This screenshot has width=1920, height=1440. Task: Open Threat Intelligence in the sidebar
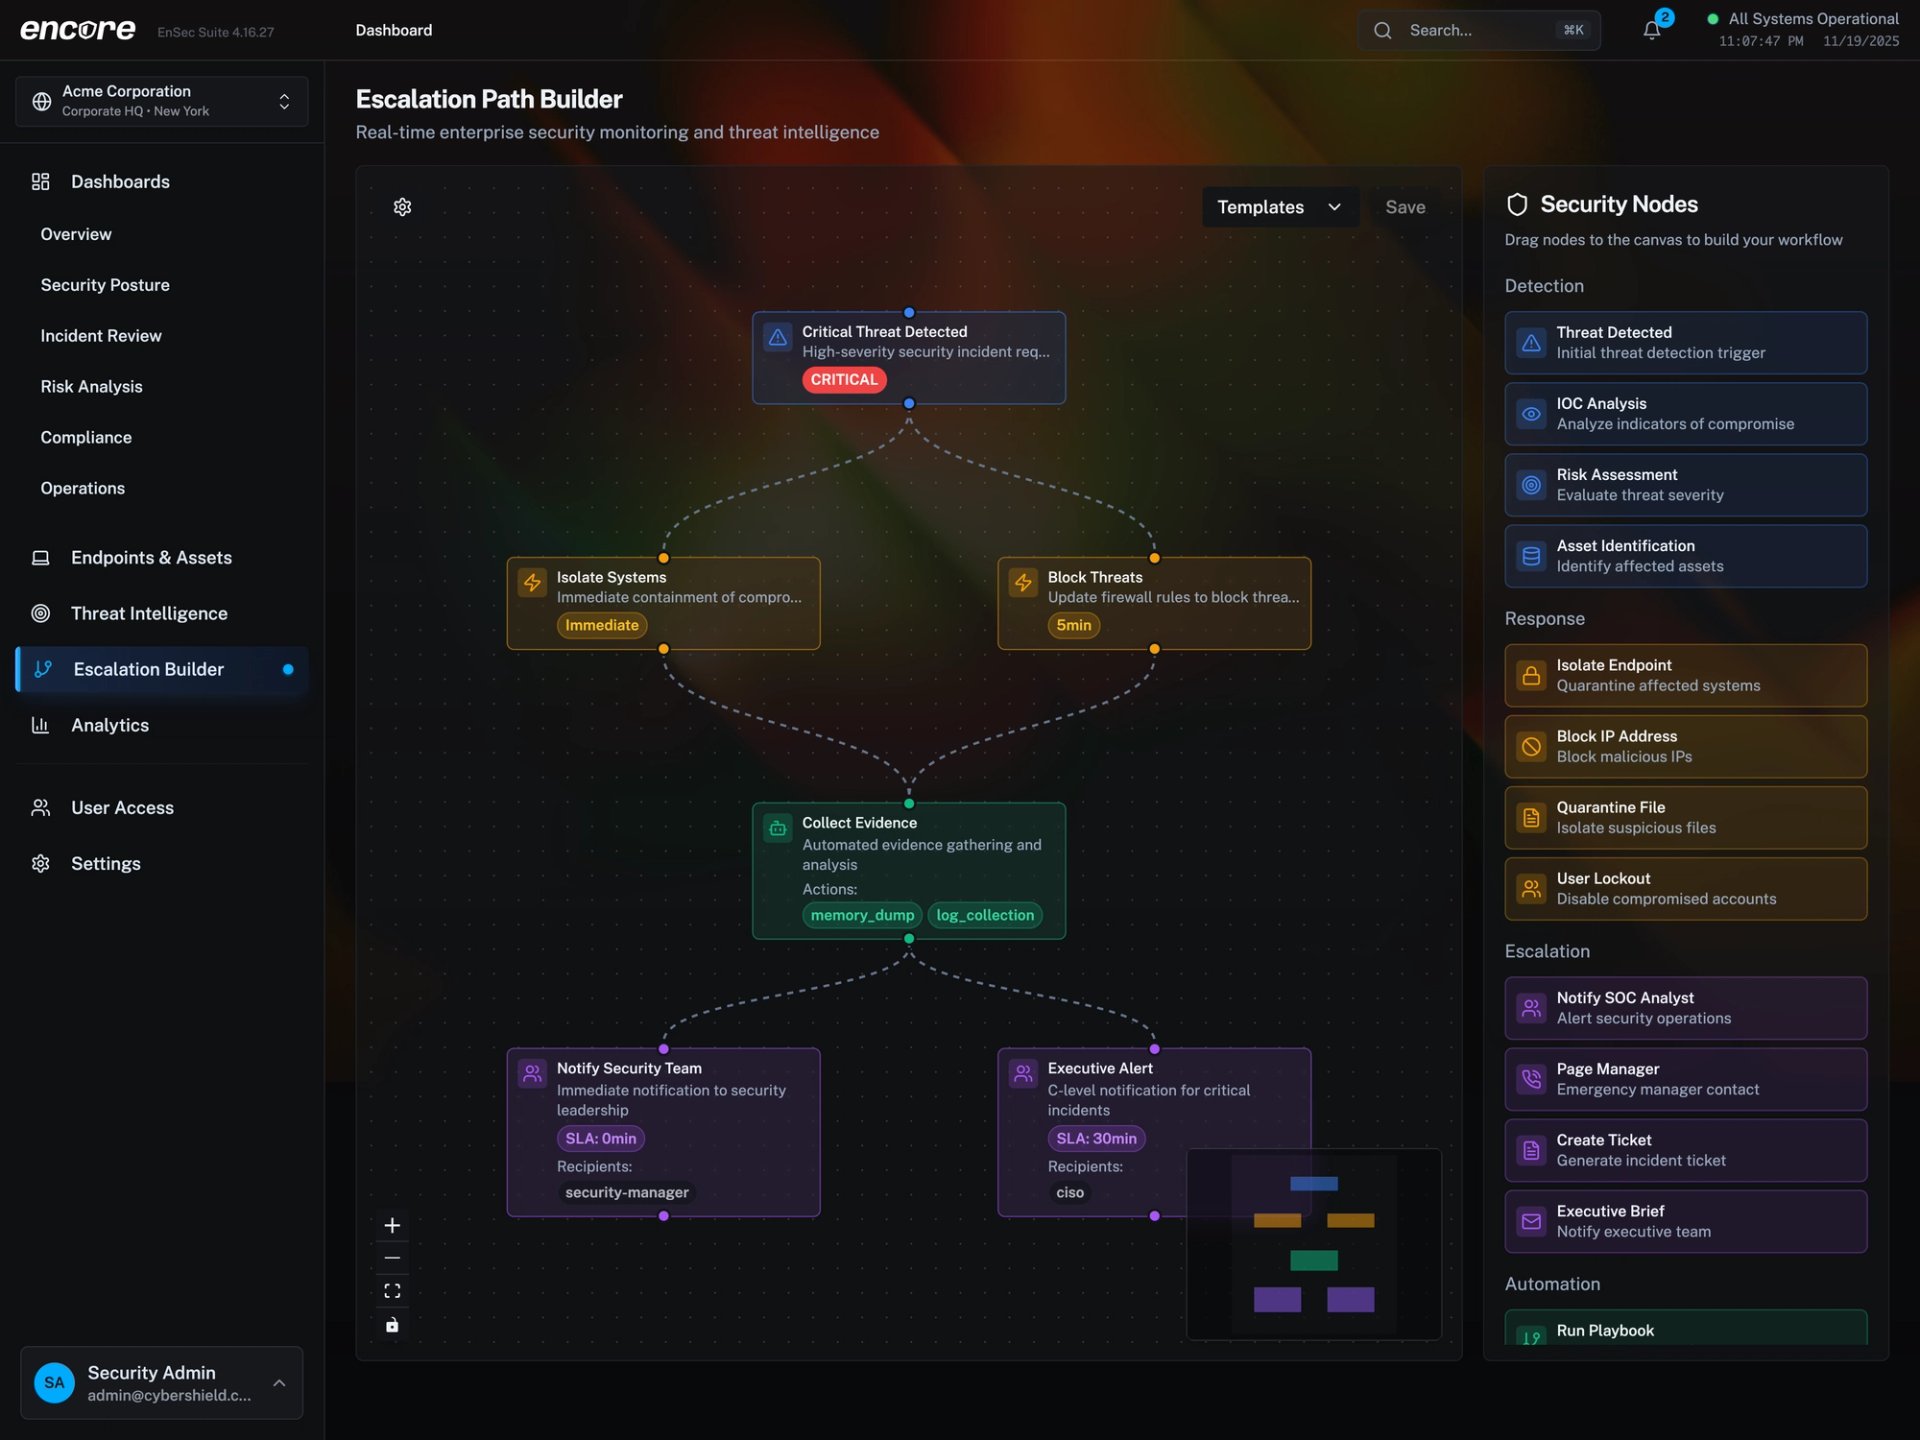tap(149, 613)
